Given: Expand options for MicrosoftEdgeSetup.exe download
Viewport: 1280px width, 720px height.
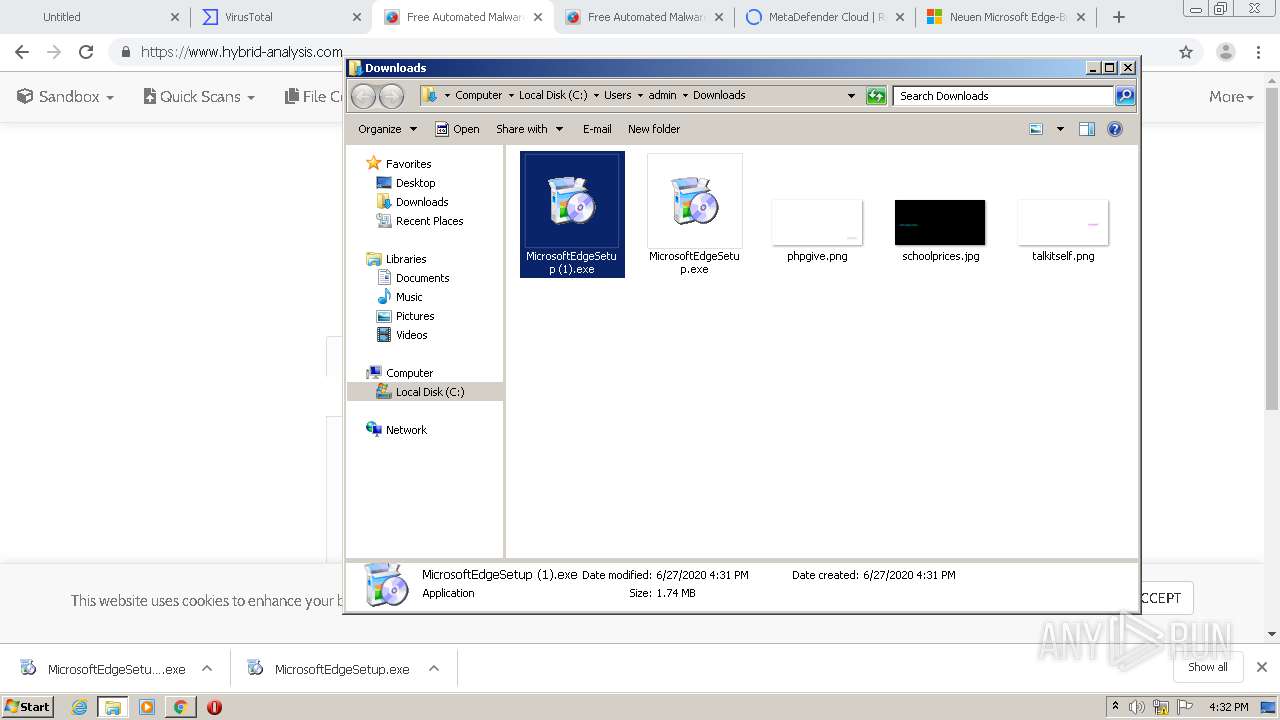Looking at the screenshot, I should [x=434, y=668].
